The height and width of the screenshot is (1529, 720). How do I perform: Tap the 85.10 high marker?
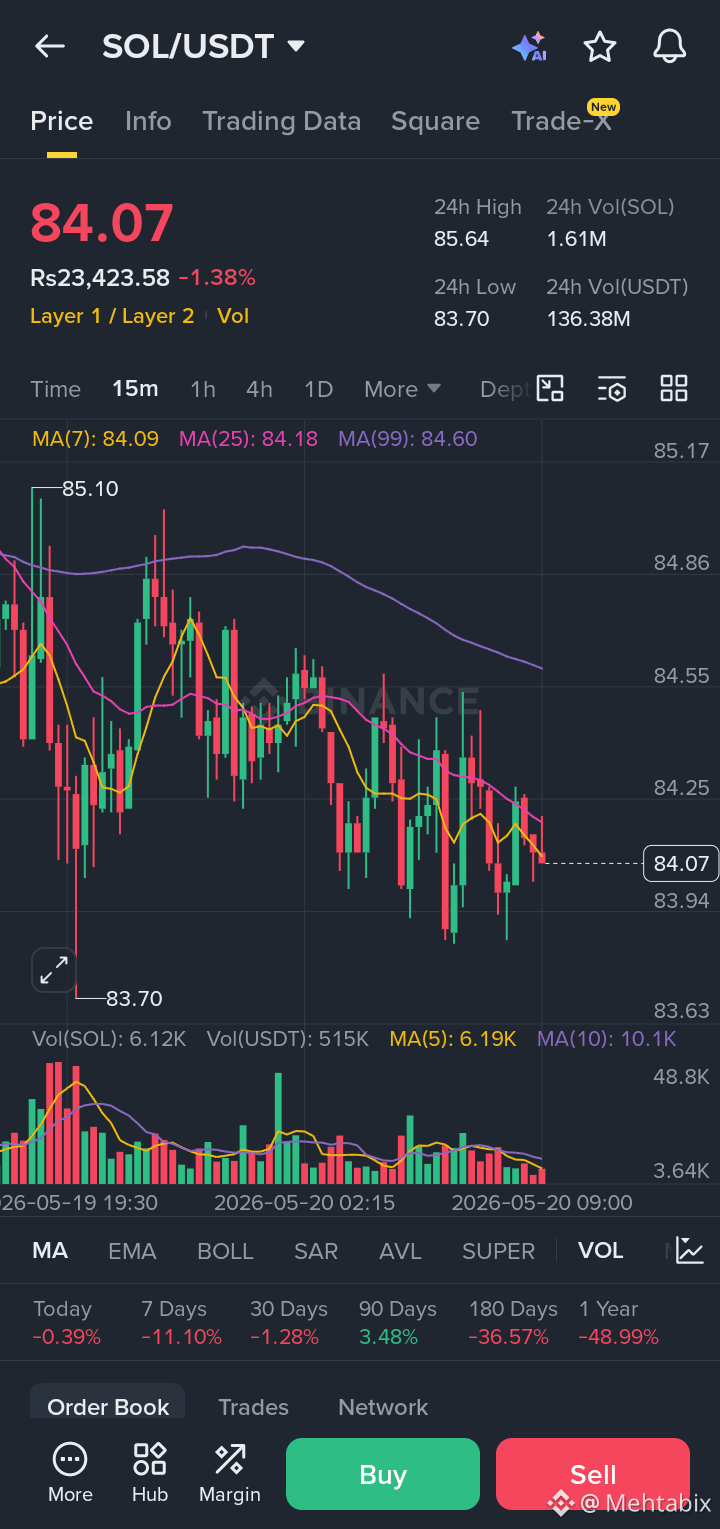[90, 489]
